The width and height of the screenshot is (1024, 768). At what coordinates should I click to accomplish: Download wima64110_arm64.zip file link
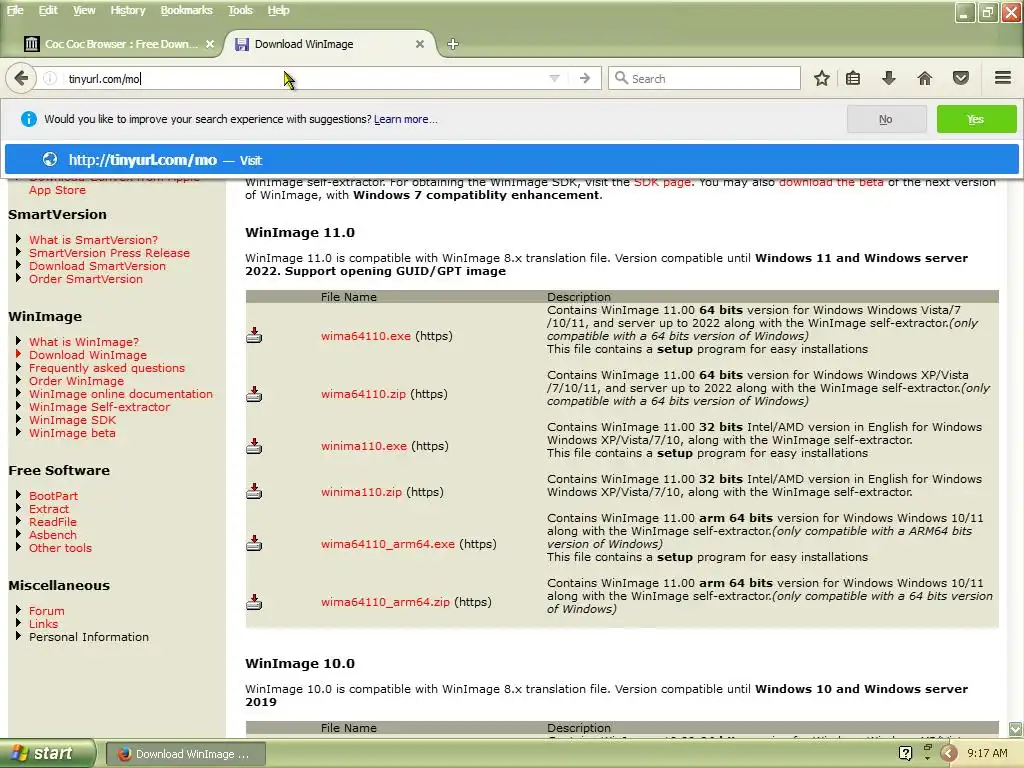click(x=385, y=602)
